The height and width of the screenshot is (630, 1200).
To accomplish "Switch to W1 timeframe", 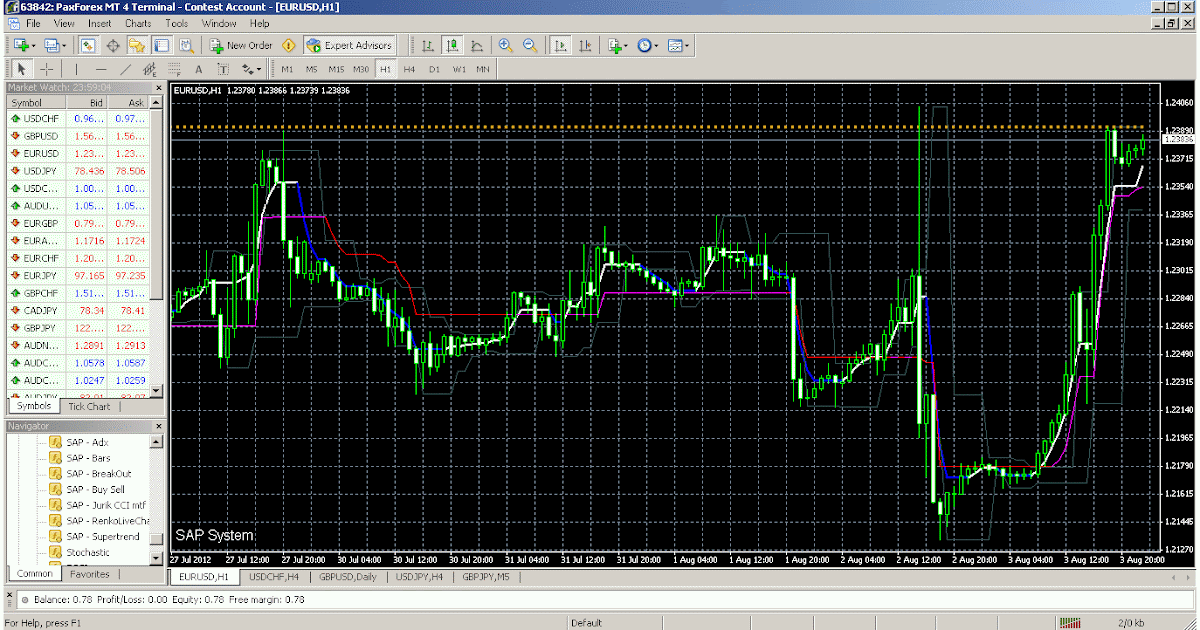I will click(459, 69).
